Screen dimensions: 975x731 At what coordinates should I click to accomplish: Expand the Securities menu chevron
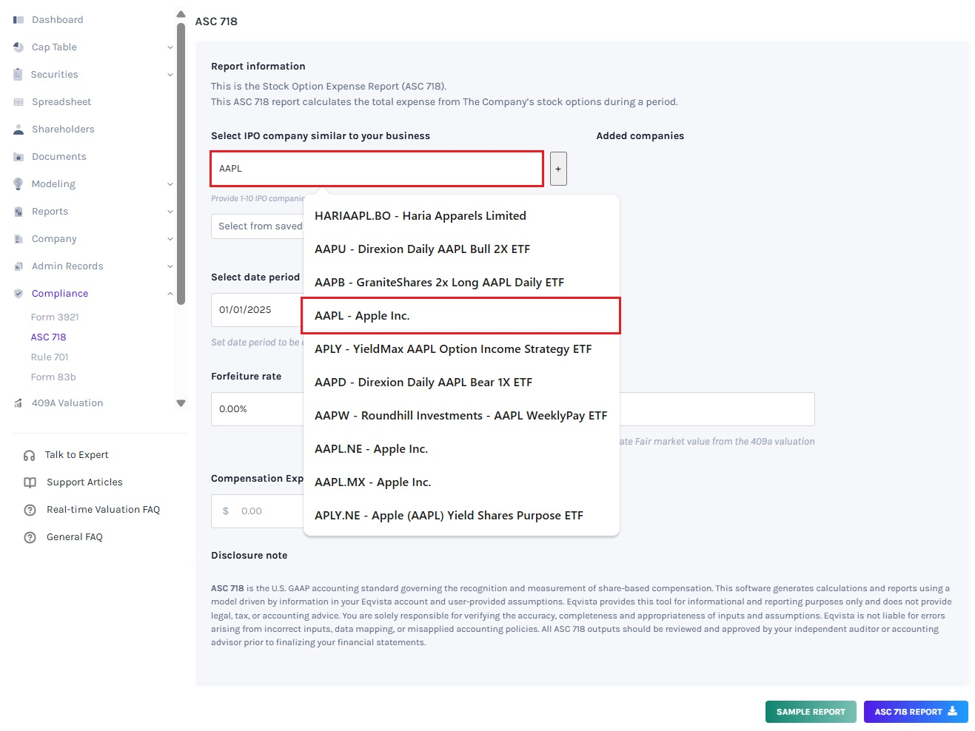click(170, 75)
